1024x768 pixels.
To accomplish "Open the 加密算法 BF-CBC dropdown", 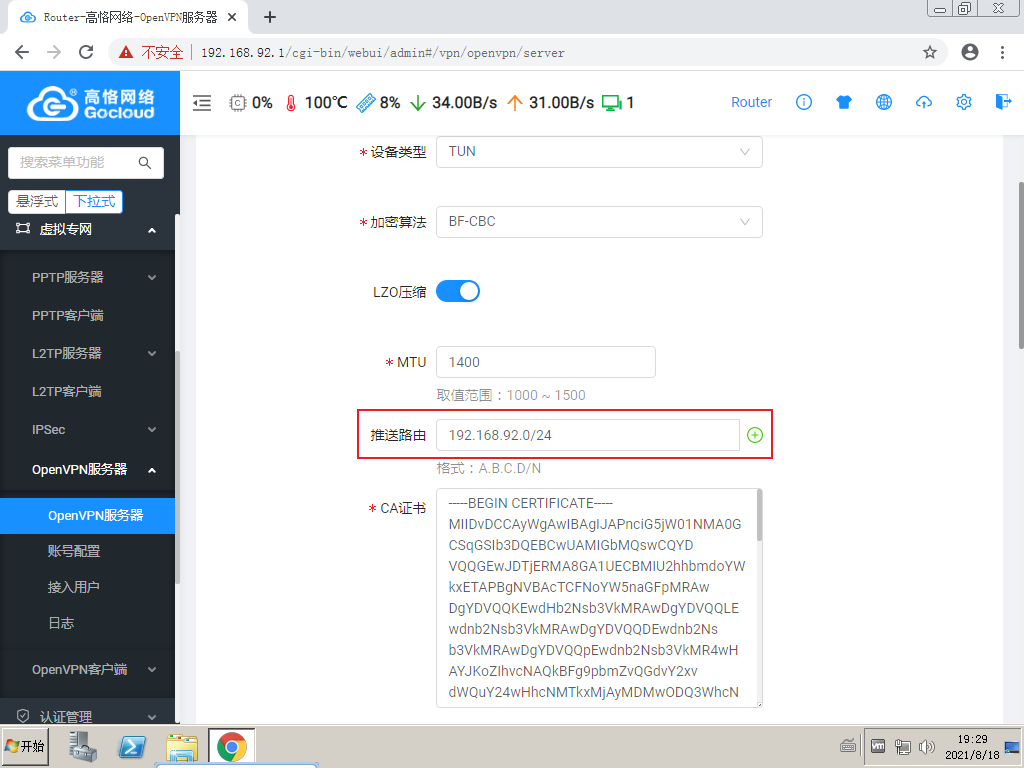I will tap(599, 222).
